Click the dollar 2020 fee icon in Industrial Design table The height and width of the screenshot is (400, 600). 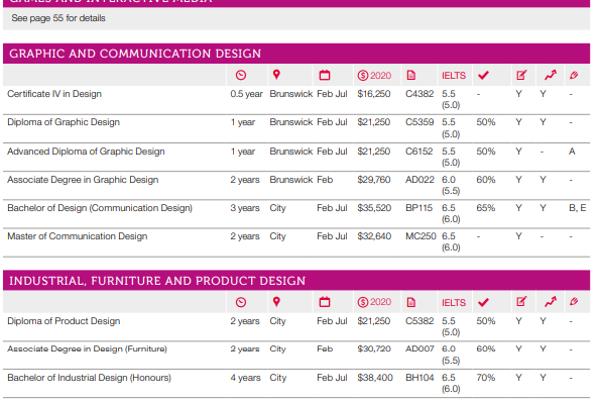click(373, 302)
